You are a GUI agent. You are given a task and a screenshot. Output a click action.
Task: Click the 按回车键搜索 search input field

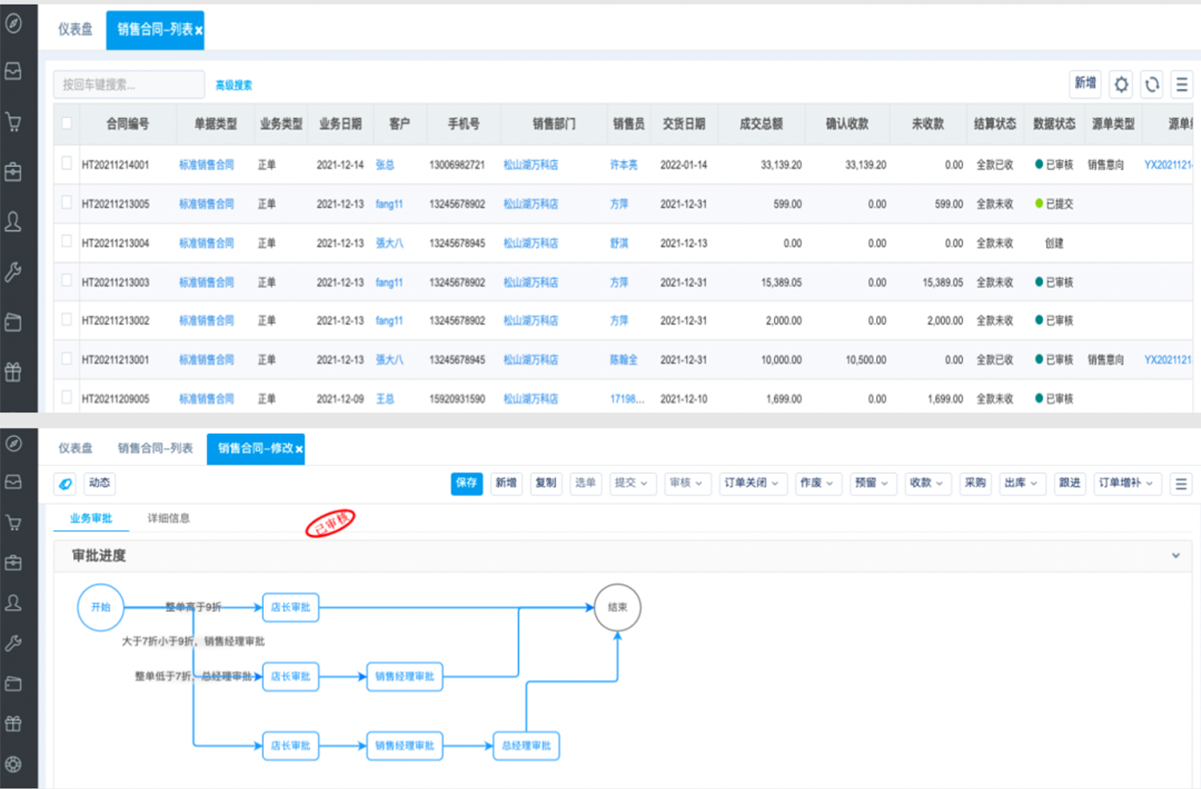pyautogui.click(x=129, y=85)
